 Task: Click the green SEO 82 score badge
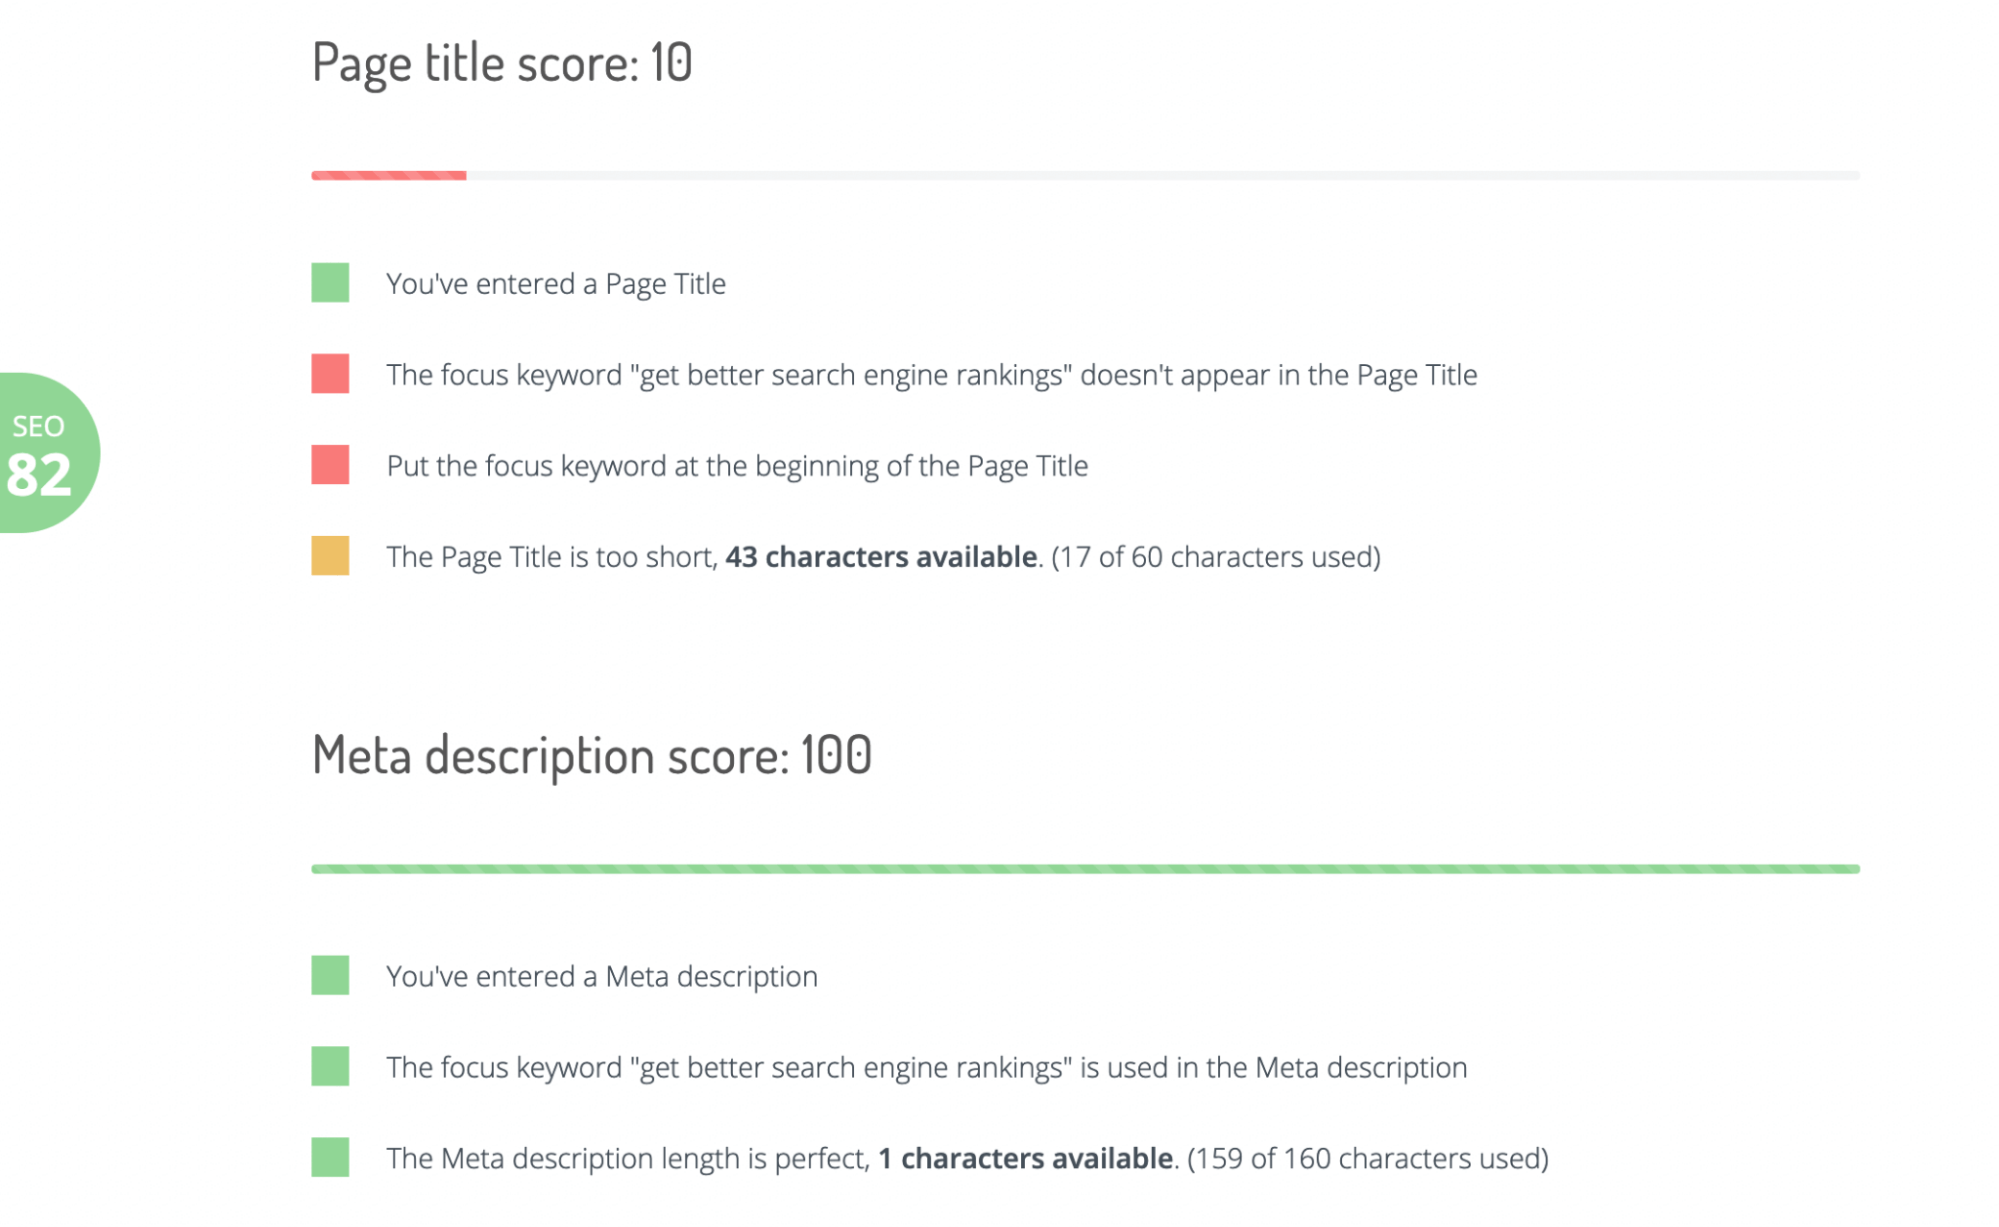pyautogui.click(x=45, y=453)
